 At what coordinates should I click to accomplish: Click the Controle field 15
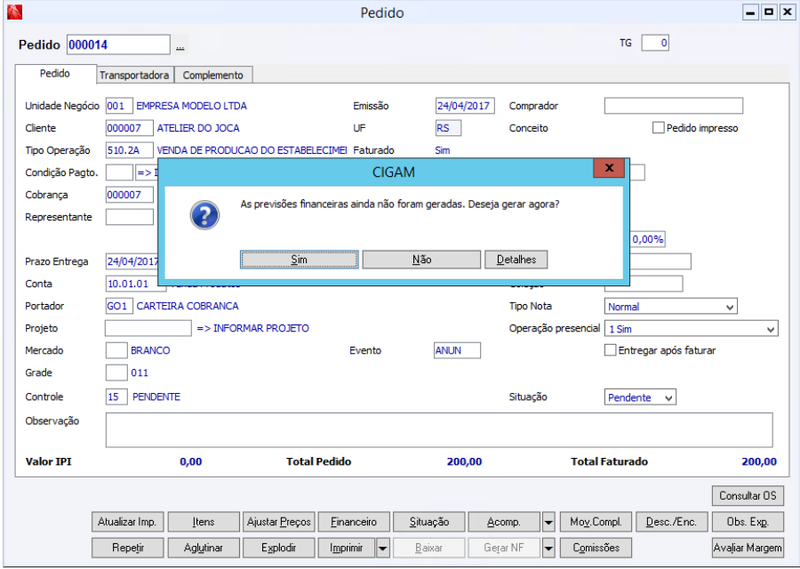tap(116, 397)
